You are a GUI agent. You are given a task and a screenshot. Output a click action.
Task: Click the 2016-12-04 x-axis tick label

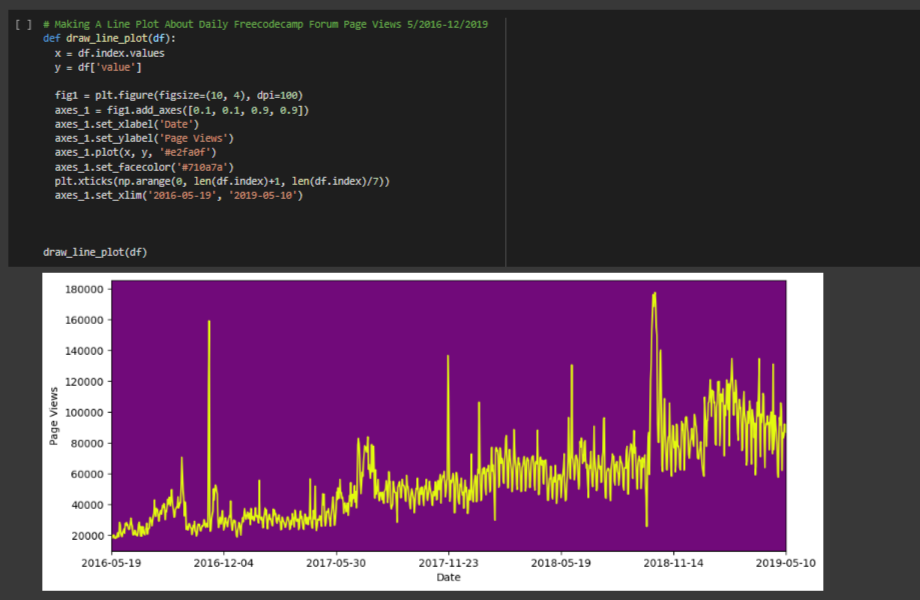point(224,563)
